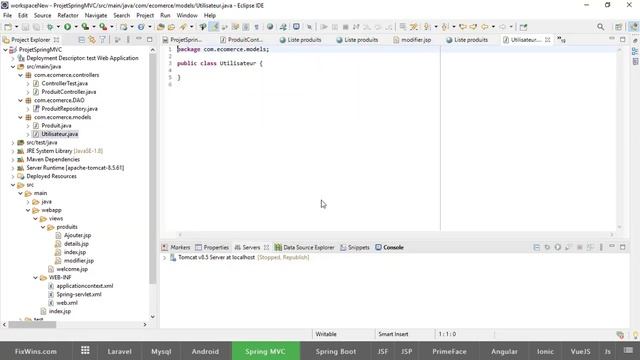Open the Markers tab
Screen dimensions: 640x360
point(176,247)
